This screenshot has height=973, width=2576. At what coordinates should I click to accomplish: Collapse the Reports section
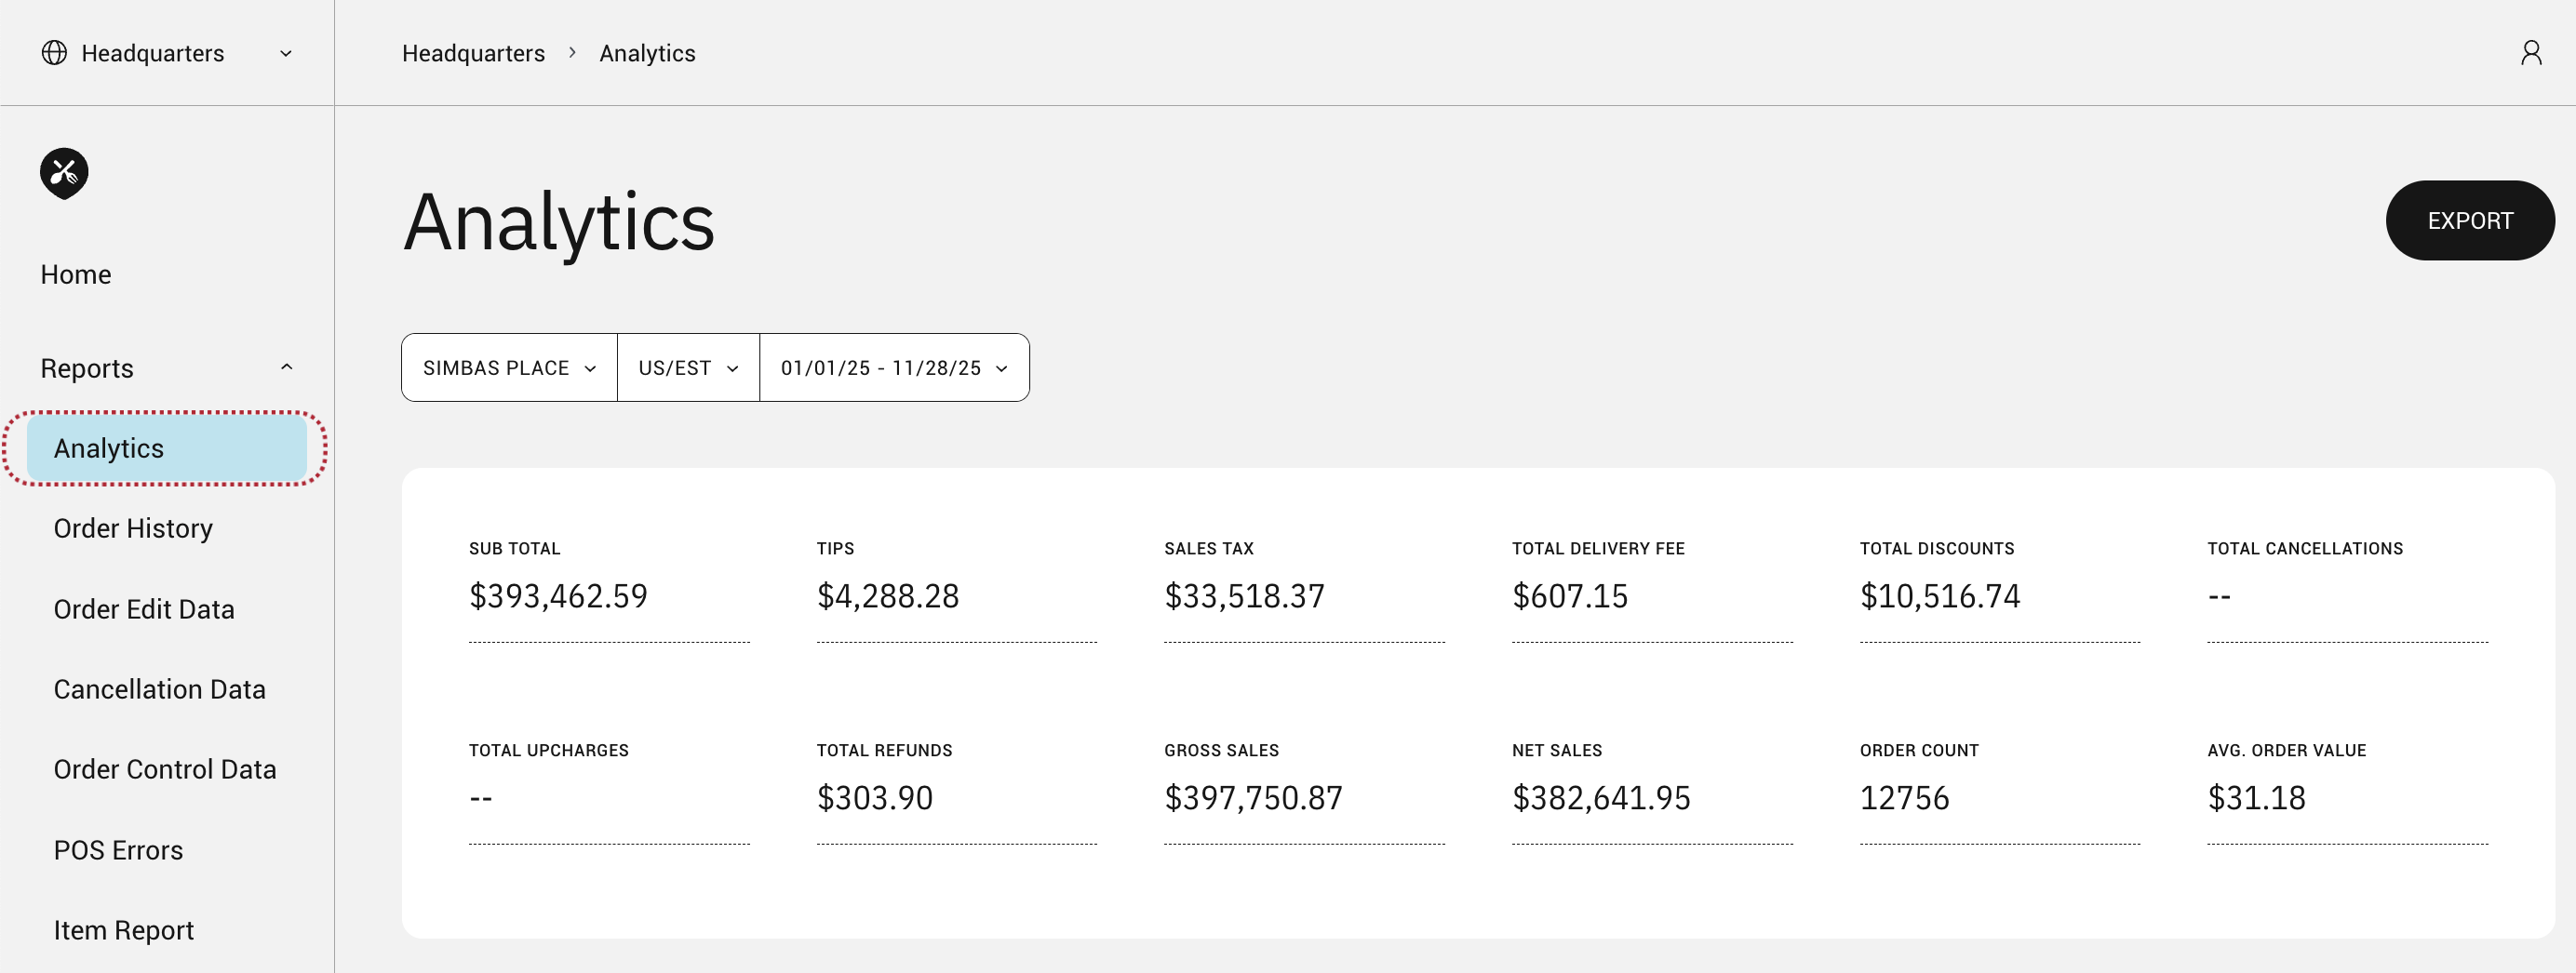click(286, 368)
